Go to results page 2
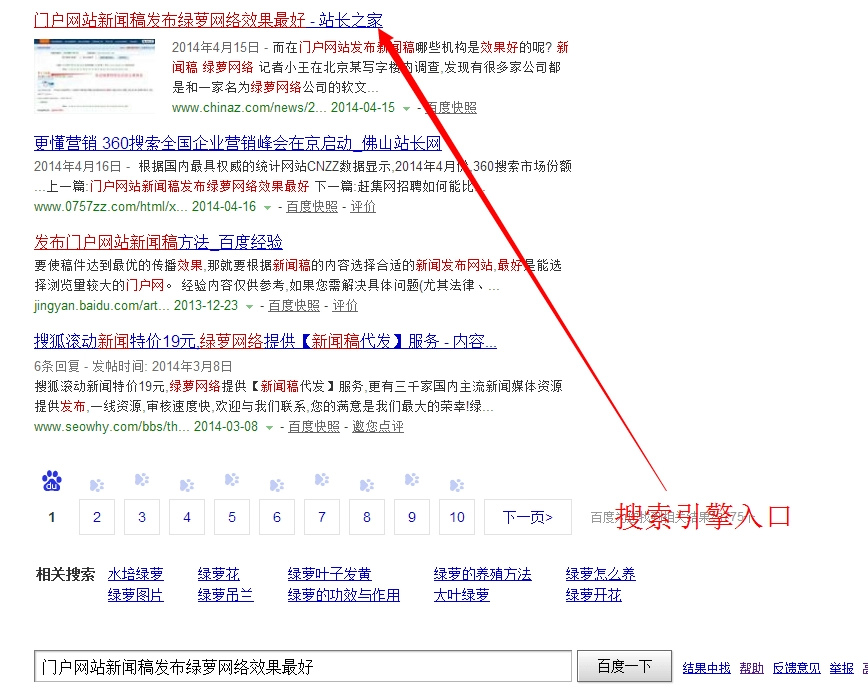 [x=97, y=517]
